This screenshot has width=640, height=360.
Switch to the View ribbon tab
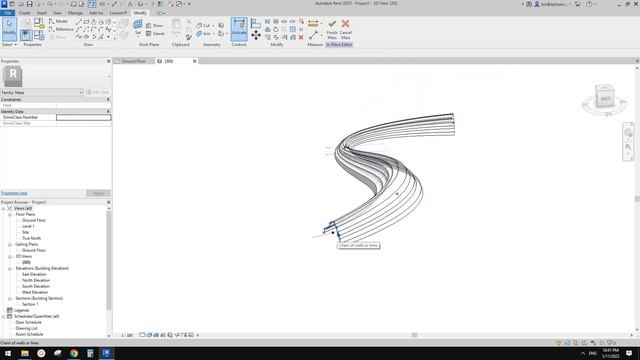58,13
